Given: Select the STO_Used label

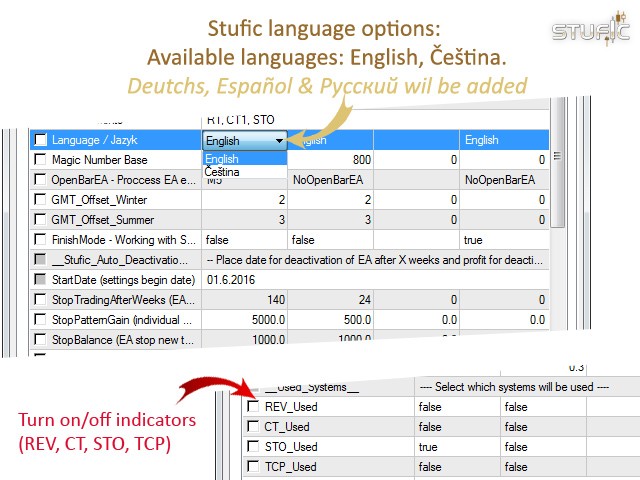Looking at the screenshot, I should pos(291,447).
